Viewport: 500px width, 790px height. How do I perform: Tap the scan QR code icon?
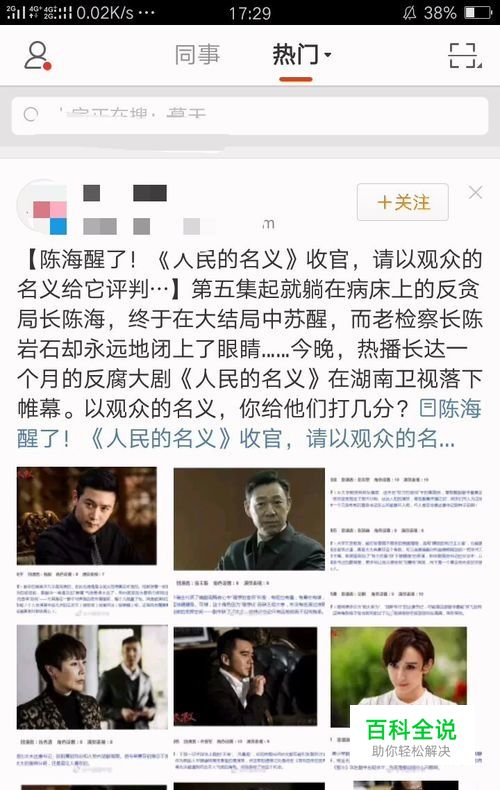pos(465,55)
